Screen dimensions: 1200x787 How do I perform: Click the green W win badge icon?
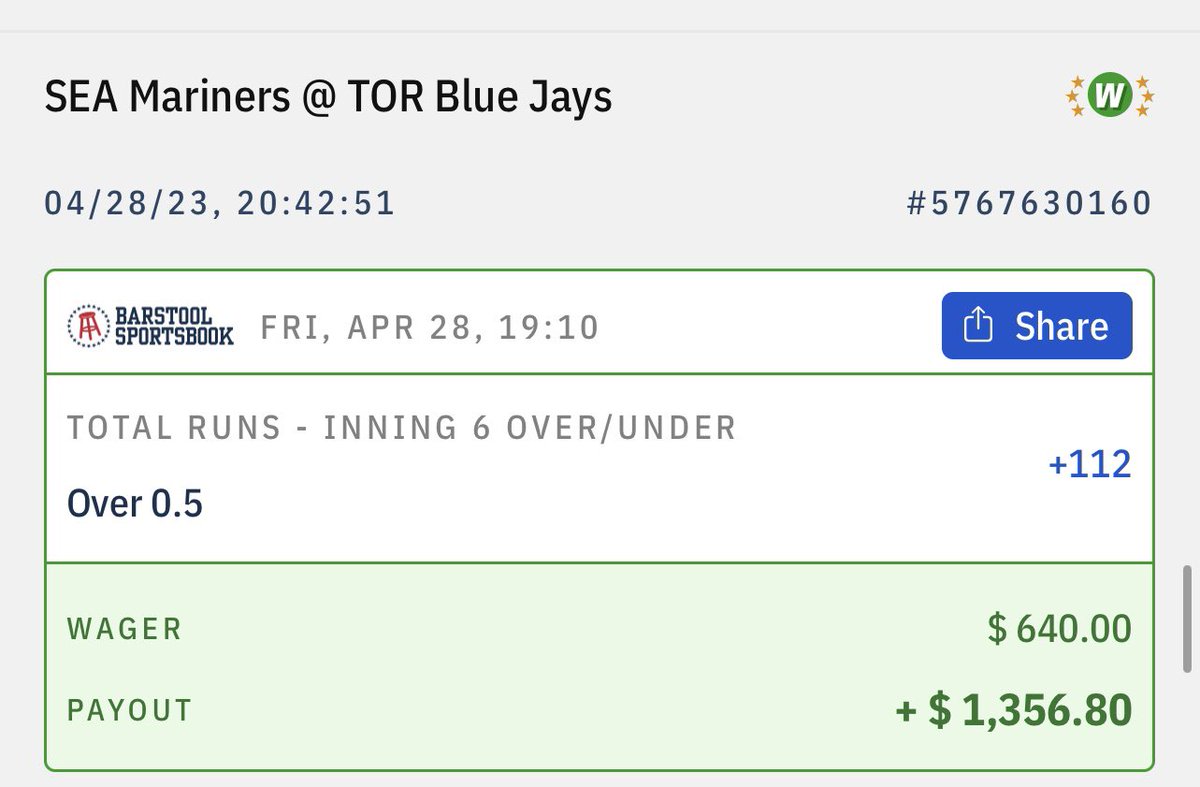pos(1108,97)
